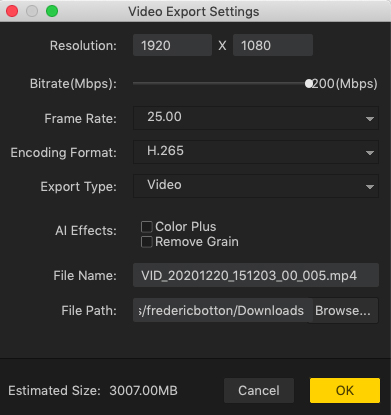The image size is (391, 415).
Task: Click the File Name input field
Action: click(x=256, y=275)
